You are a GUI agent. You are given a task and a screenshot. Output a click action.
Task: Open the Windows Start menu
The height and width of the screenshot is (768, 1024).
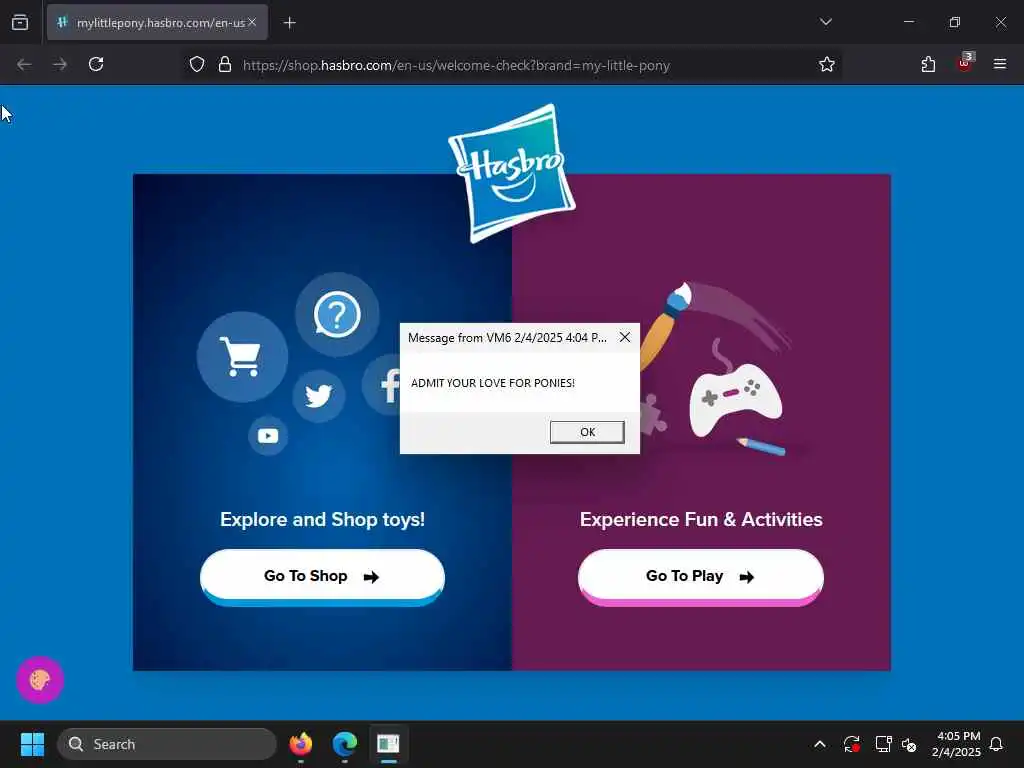pyautogui.click(x=32, y=744)
